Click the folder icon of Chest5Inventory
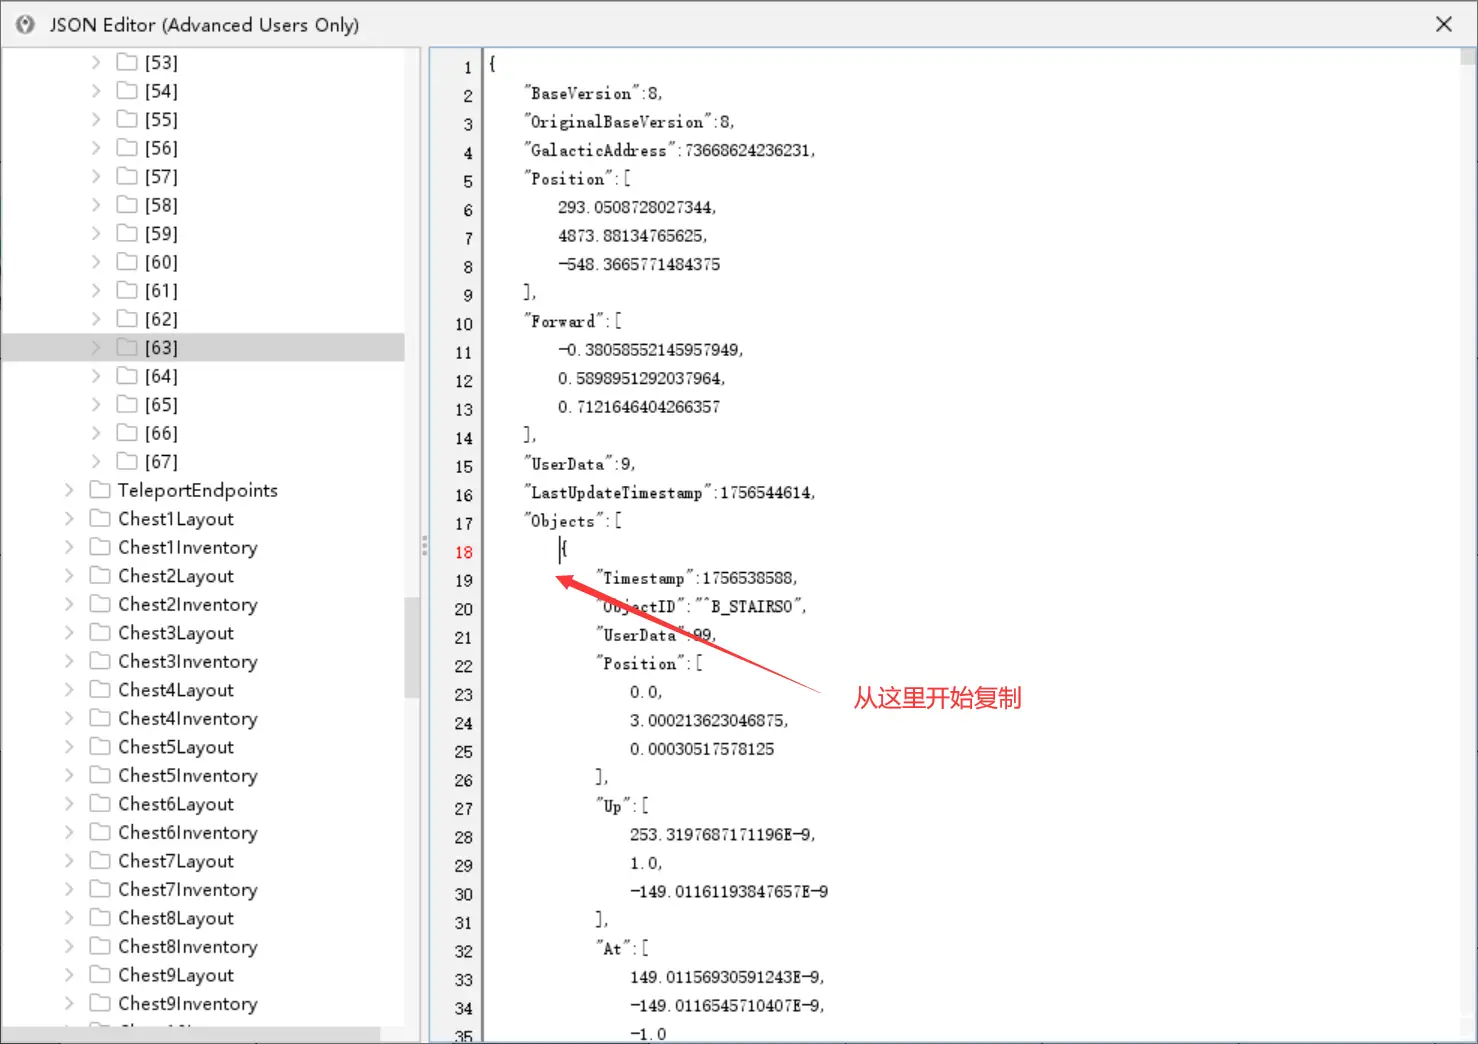The image size is (1478, 1044). (100, 775)
